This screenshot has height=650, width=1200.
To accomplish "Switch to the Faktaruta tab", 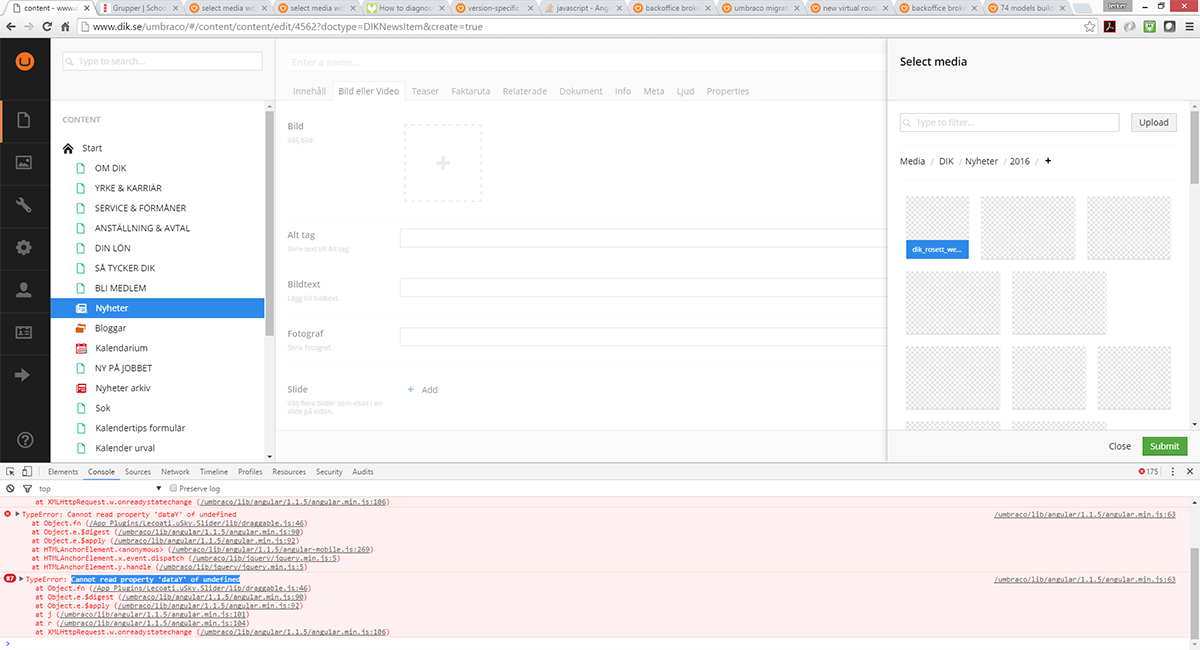I will 471,91.
